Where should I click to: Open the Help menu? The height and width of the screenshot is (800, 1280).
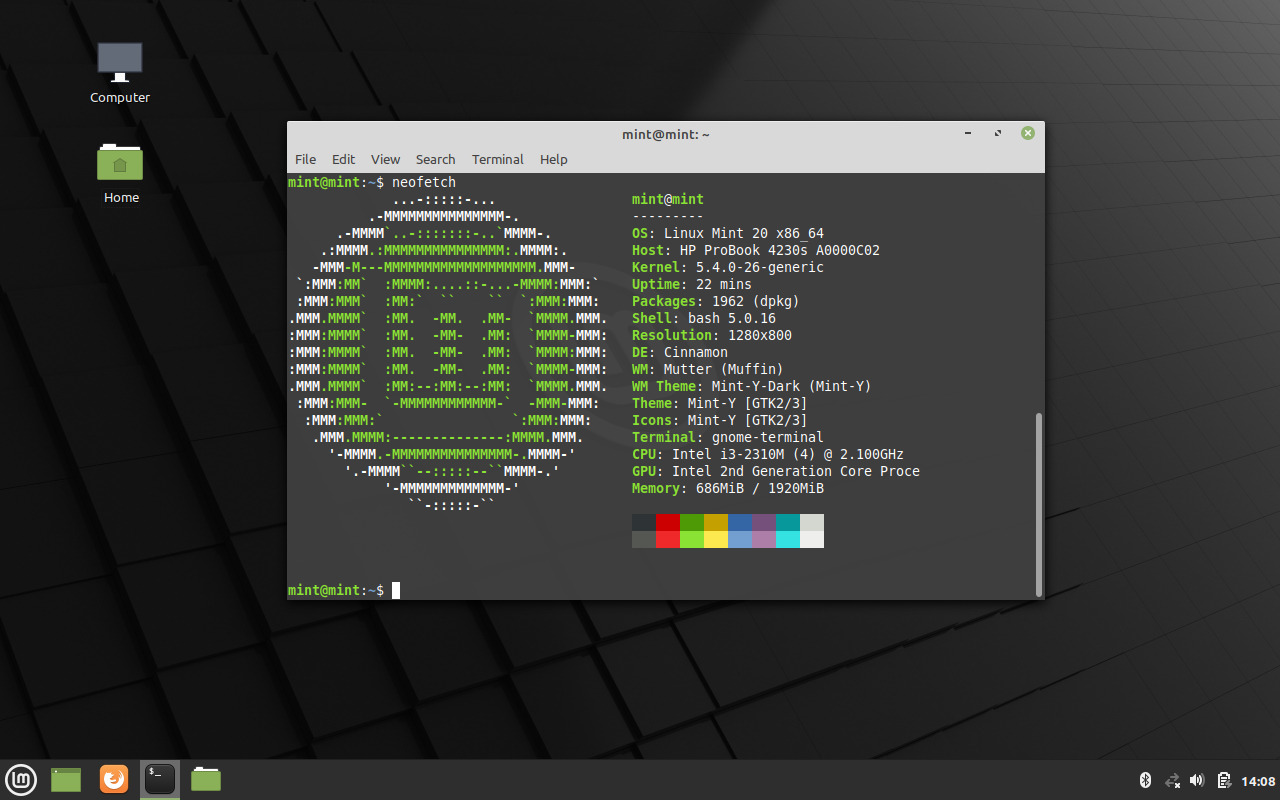coord(553,159)
